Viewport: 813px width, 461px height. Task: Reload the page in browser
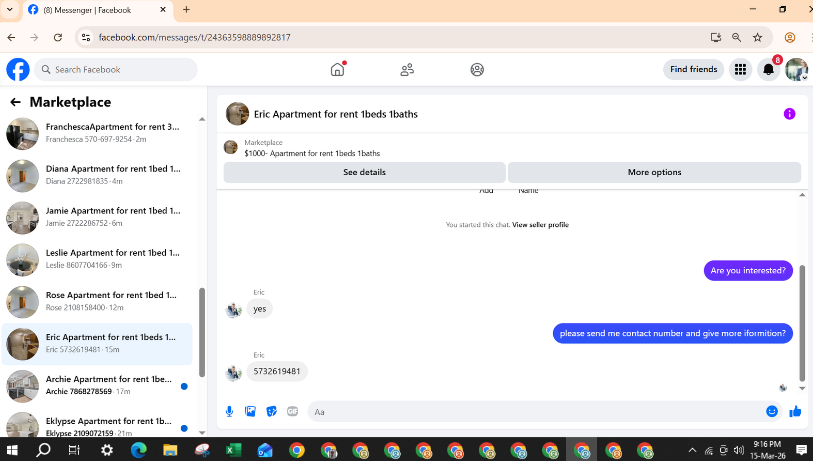(58, 37)
